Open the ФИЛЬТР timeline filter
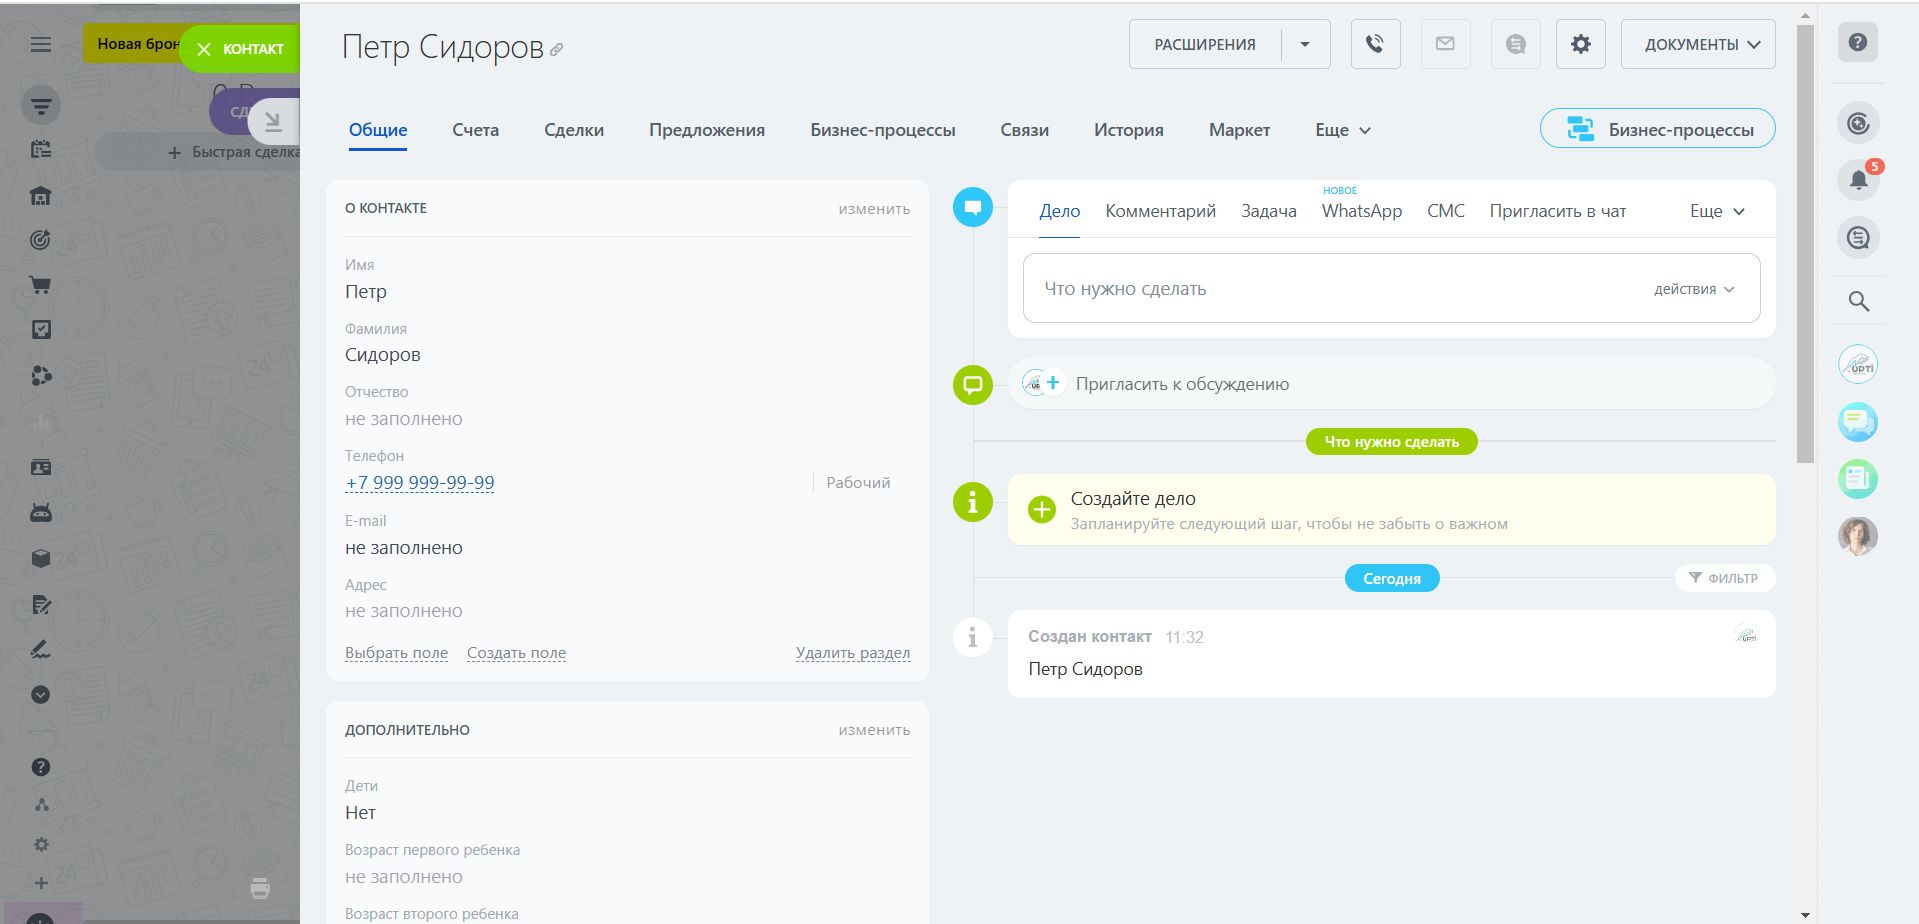1919x924 pixels. point(1723,578)
